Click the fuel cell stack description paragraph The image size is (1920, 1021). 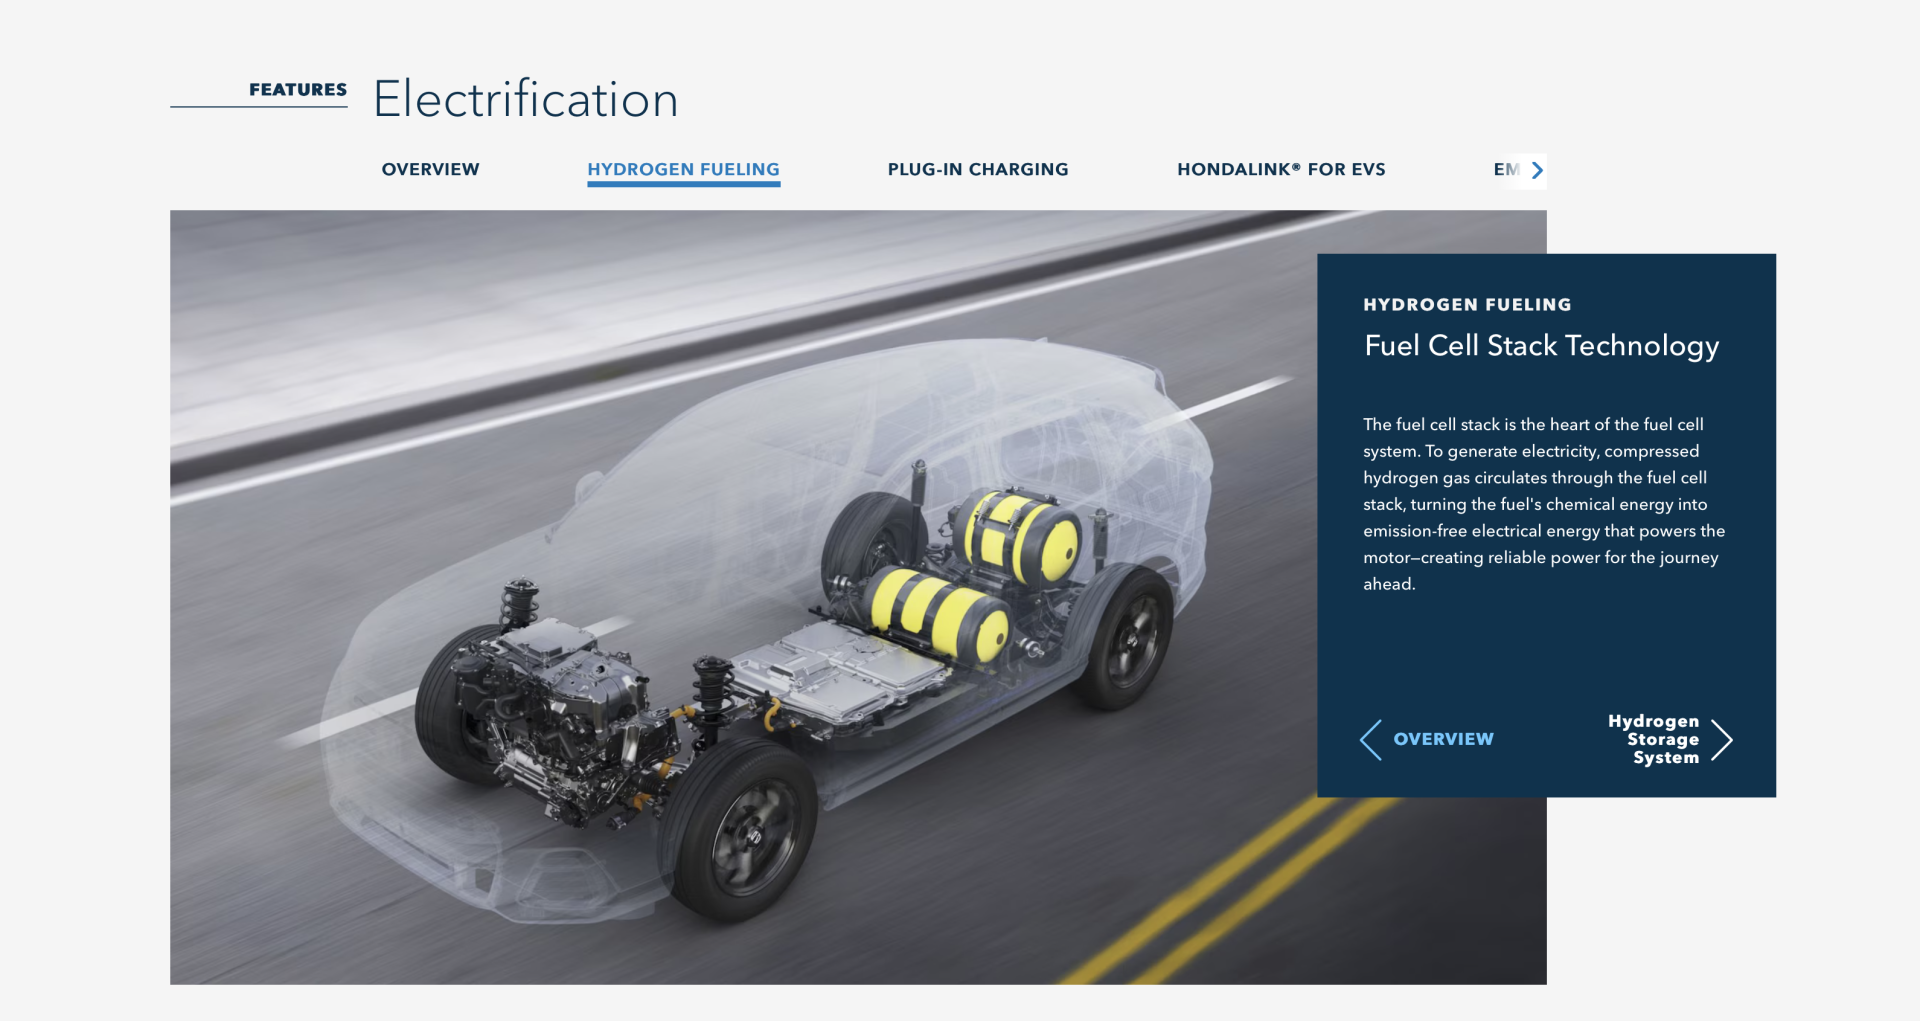click(x=1542, y=504)
